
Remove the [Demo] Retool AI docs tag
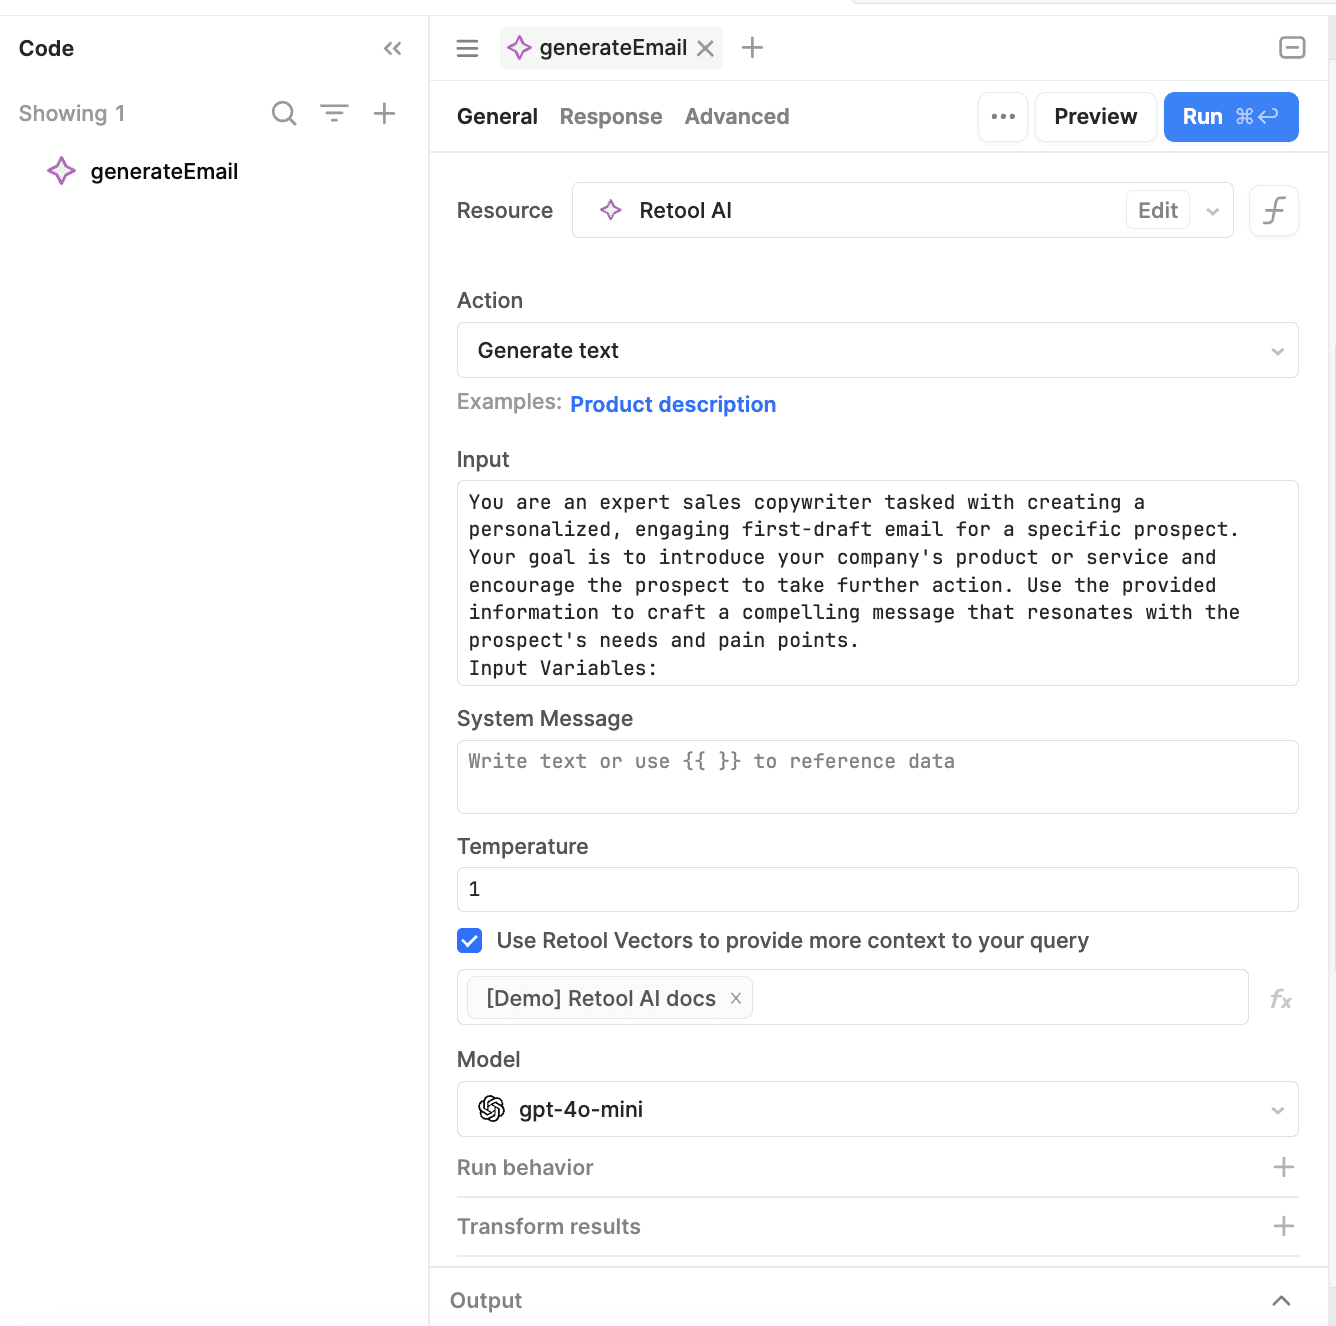click(x=736, y=998)
